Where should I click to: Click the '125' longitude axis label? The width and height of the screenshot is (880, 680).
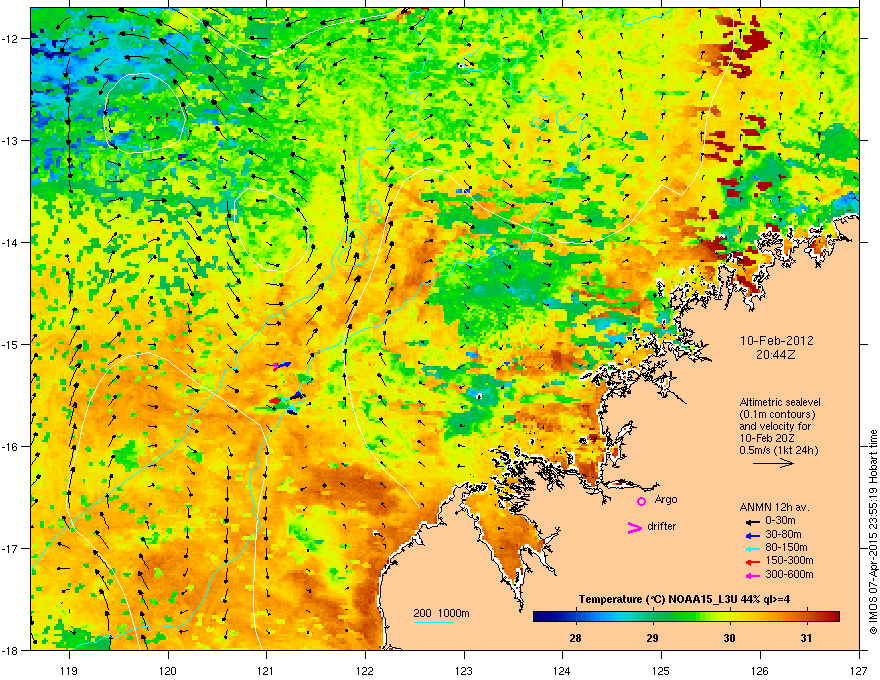click(661, 670)
